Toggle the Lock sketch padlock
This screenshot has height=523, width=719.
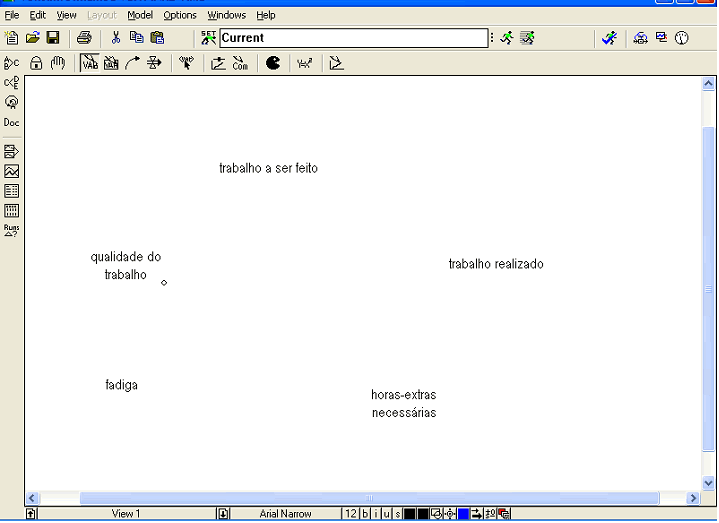point(35,63)
